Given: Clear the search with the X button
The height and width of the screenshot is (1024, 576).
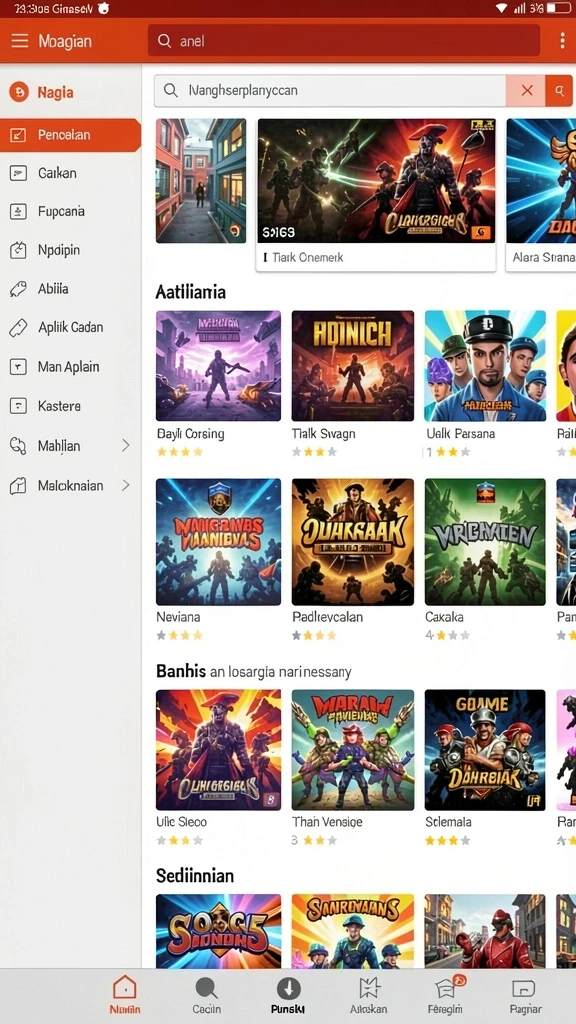Looking at the screenshot, I should pyautogui.click(x=527, y=91).
